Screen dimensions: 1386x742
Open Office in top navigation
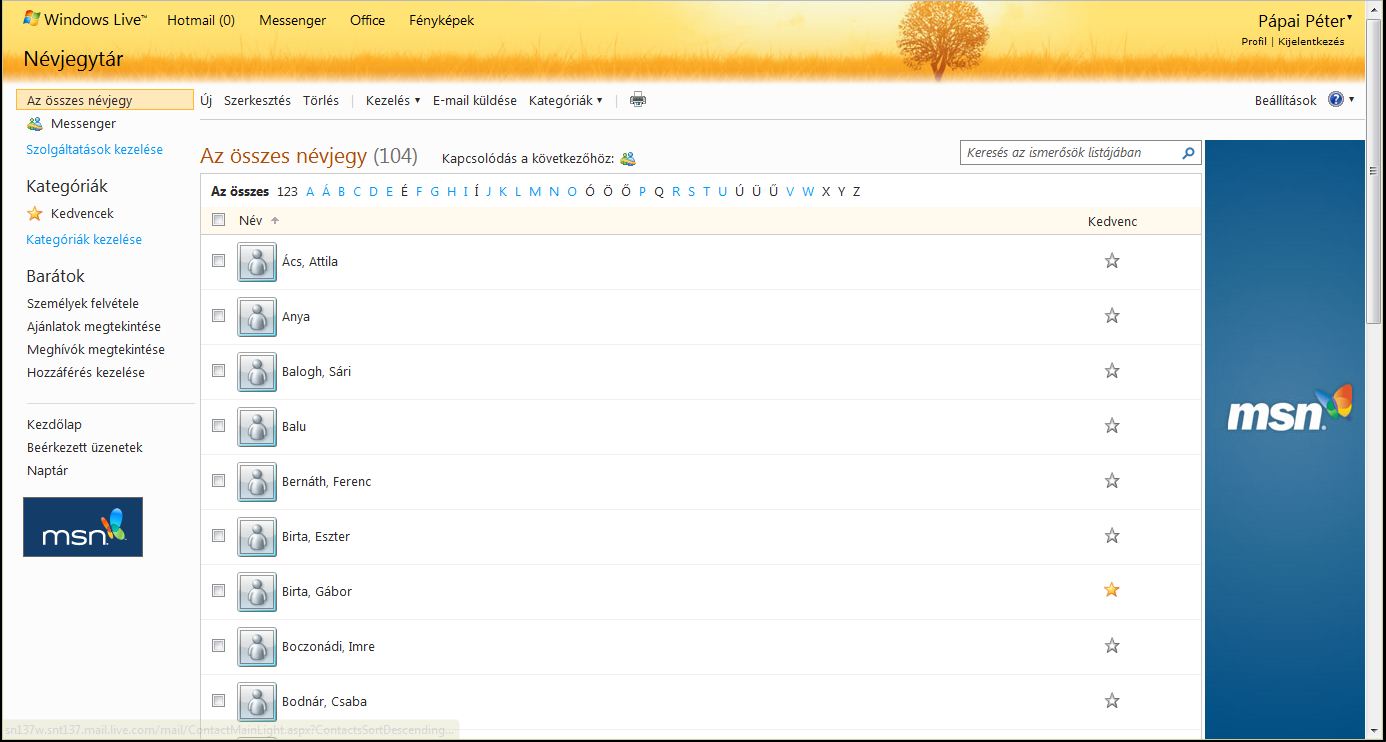(x=367, y=20)
